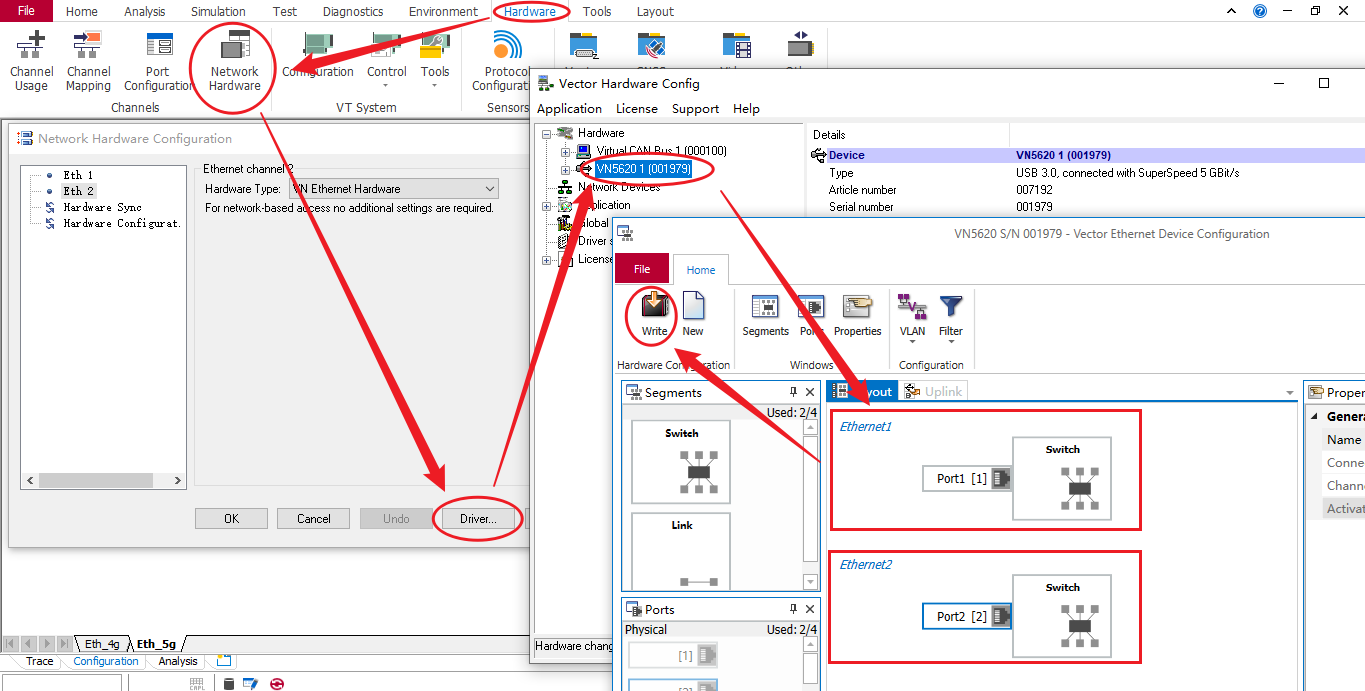
Task: Create New configuration in Ethernet Device Configuration
Action: (693, 315)
